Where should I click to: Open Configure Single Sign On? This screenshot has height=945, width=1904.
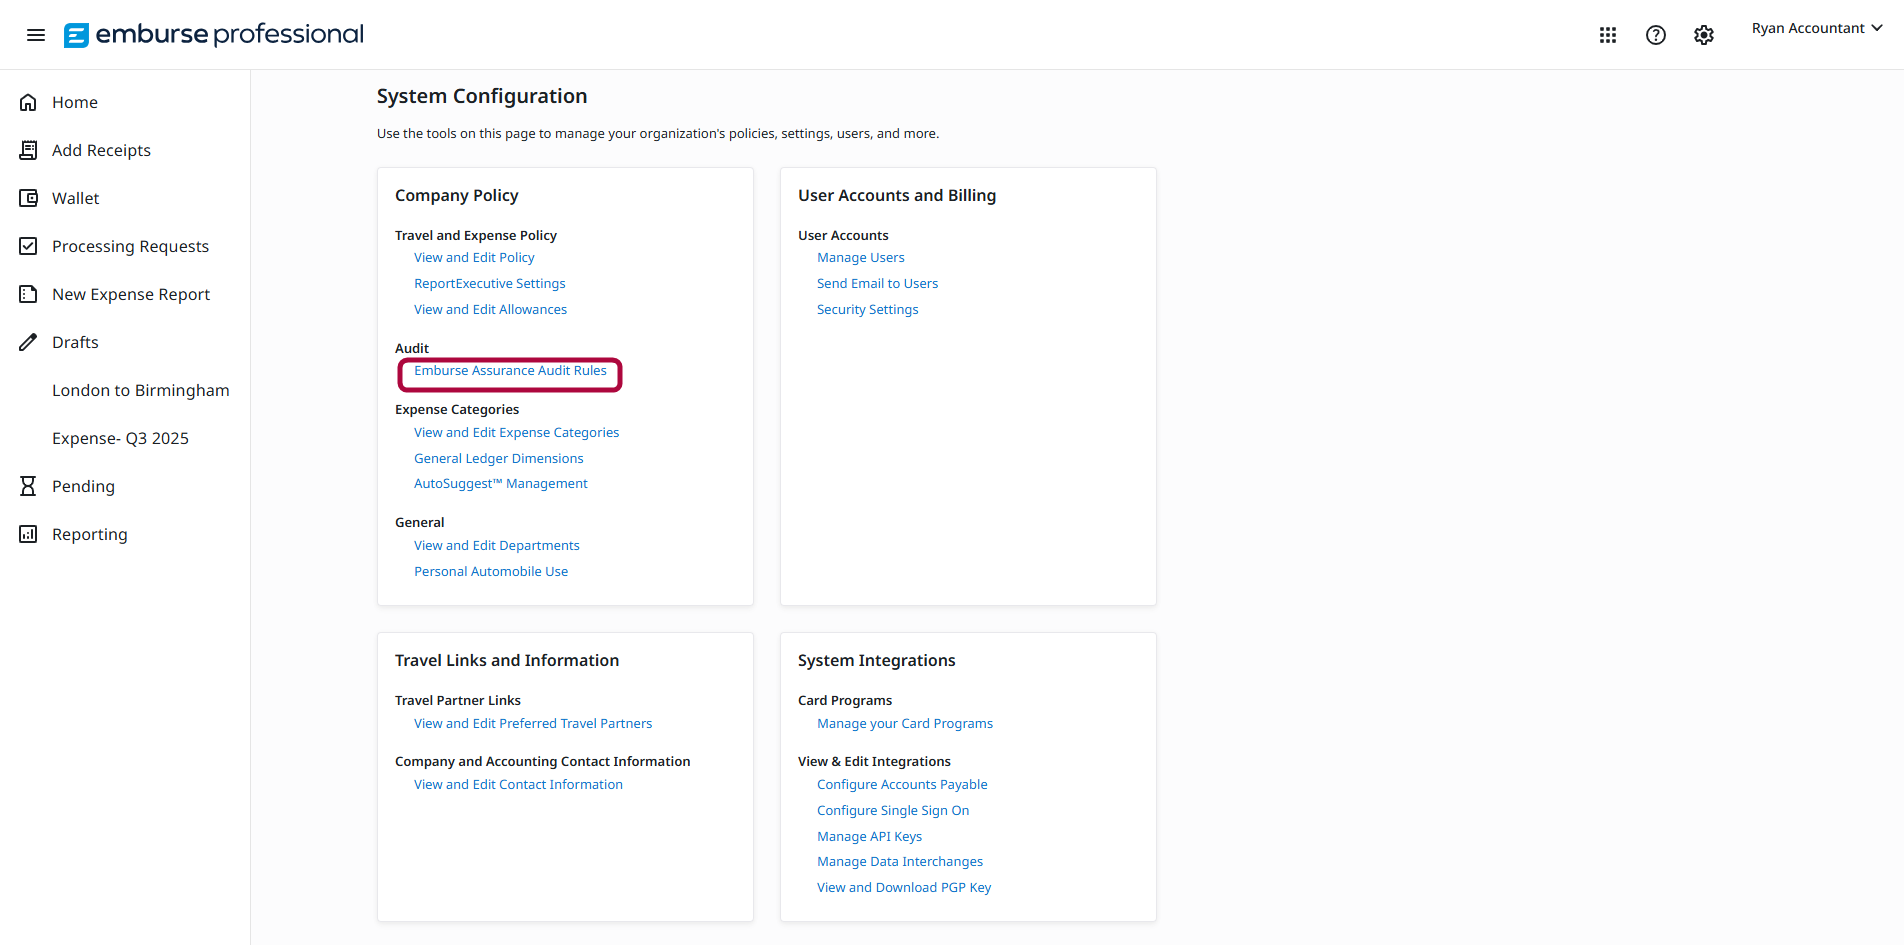click(892, 810)
